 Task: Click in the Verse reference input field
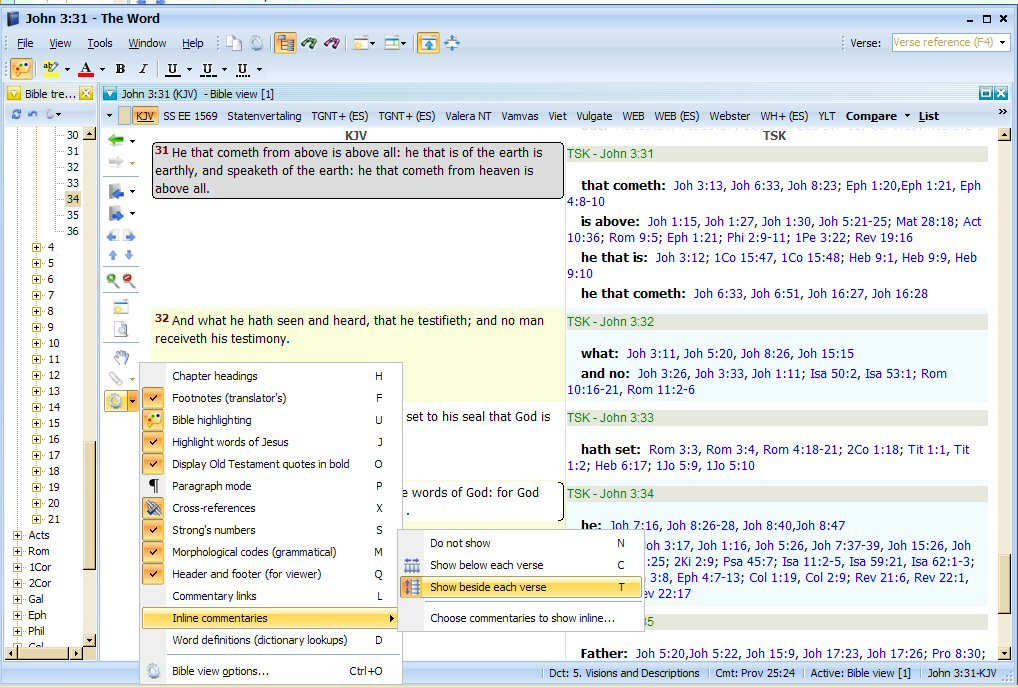click(x=944, y=43)
